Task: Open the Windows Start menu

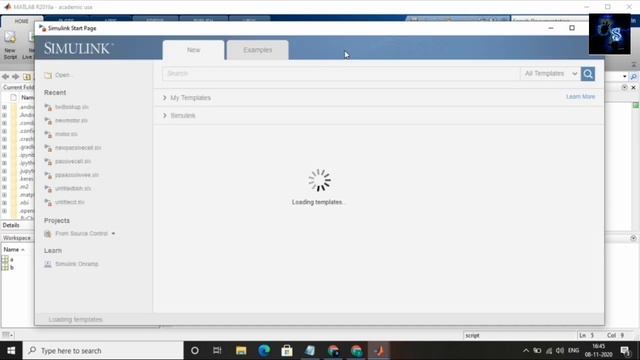Action: [x=11, y=351]
